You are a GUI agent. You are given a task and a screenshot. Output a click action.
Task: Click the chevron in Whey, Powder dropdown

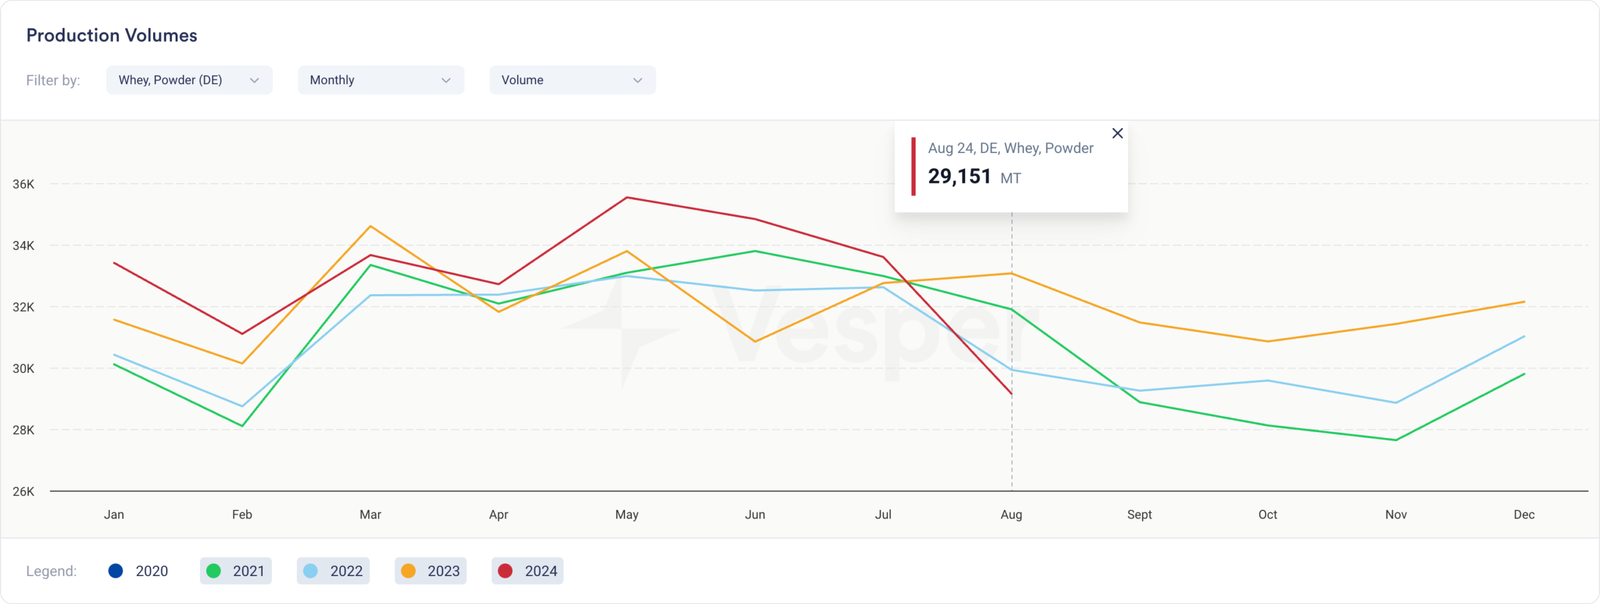pos(254,80)
